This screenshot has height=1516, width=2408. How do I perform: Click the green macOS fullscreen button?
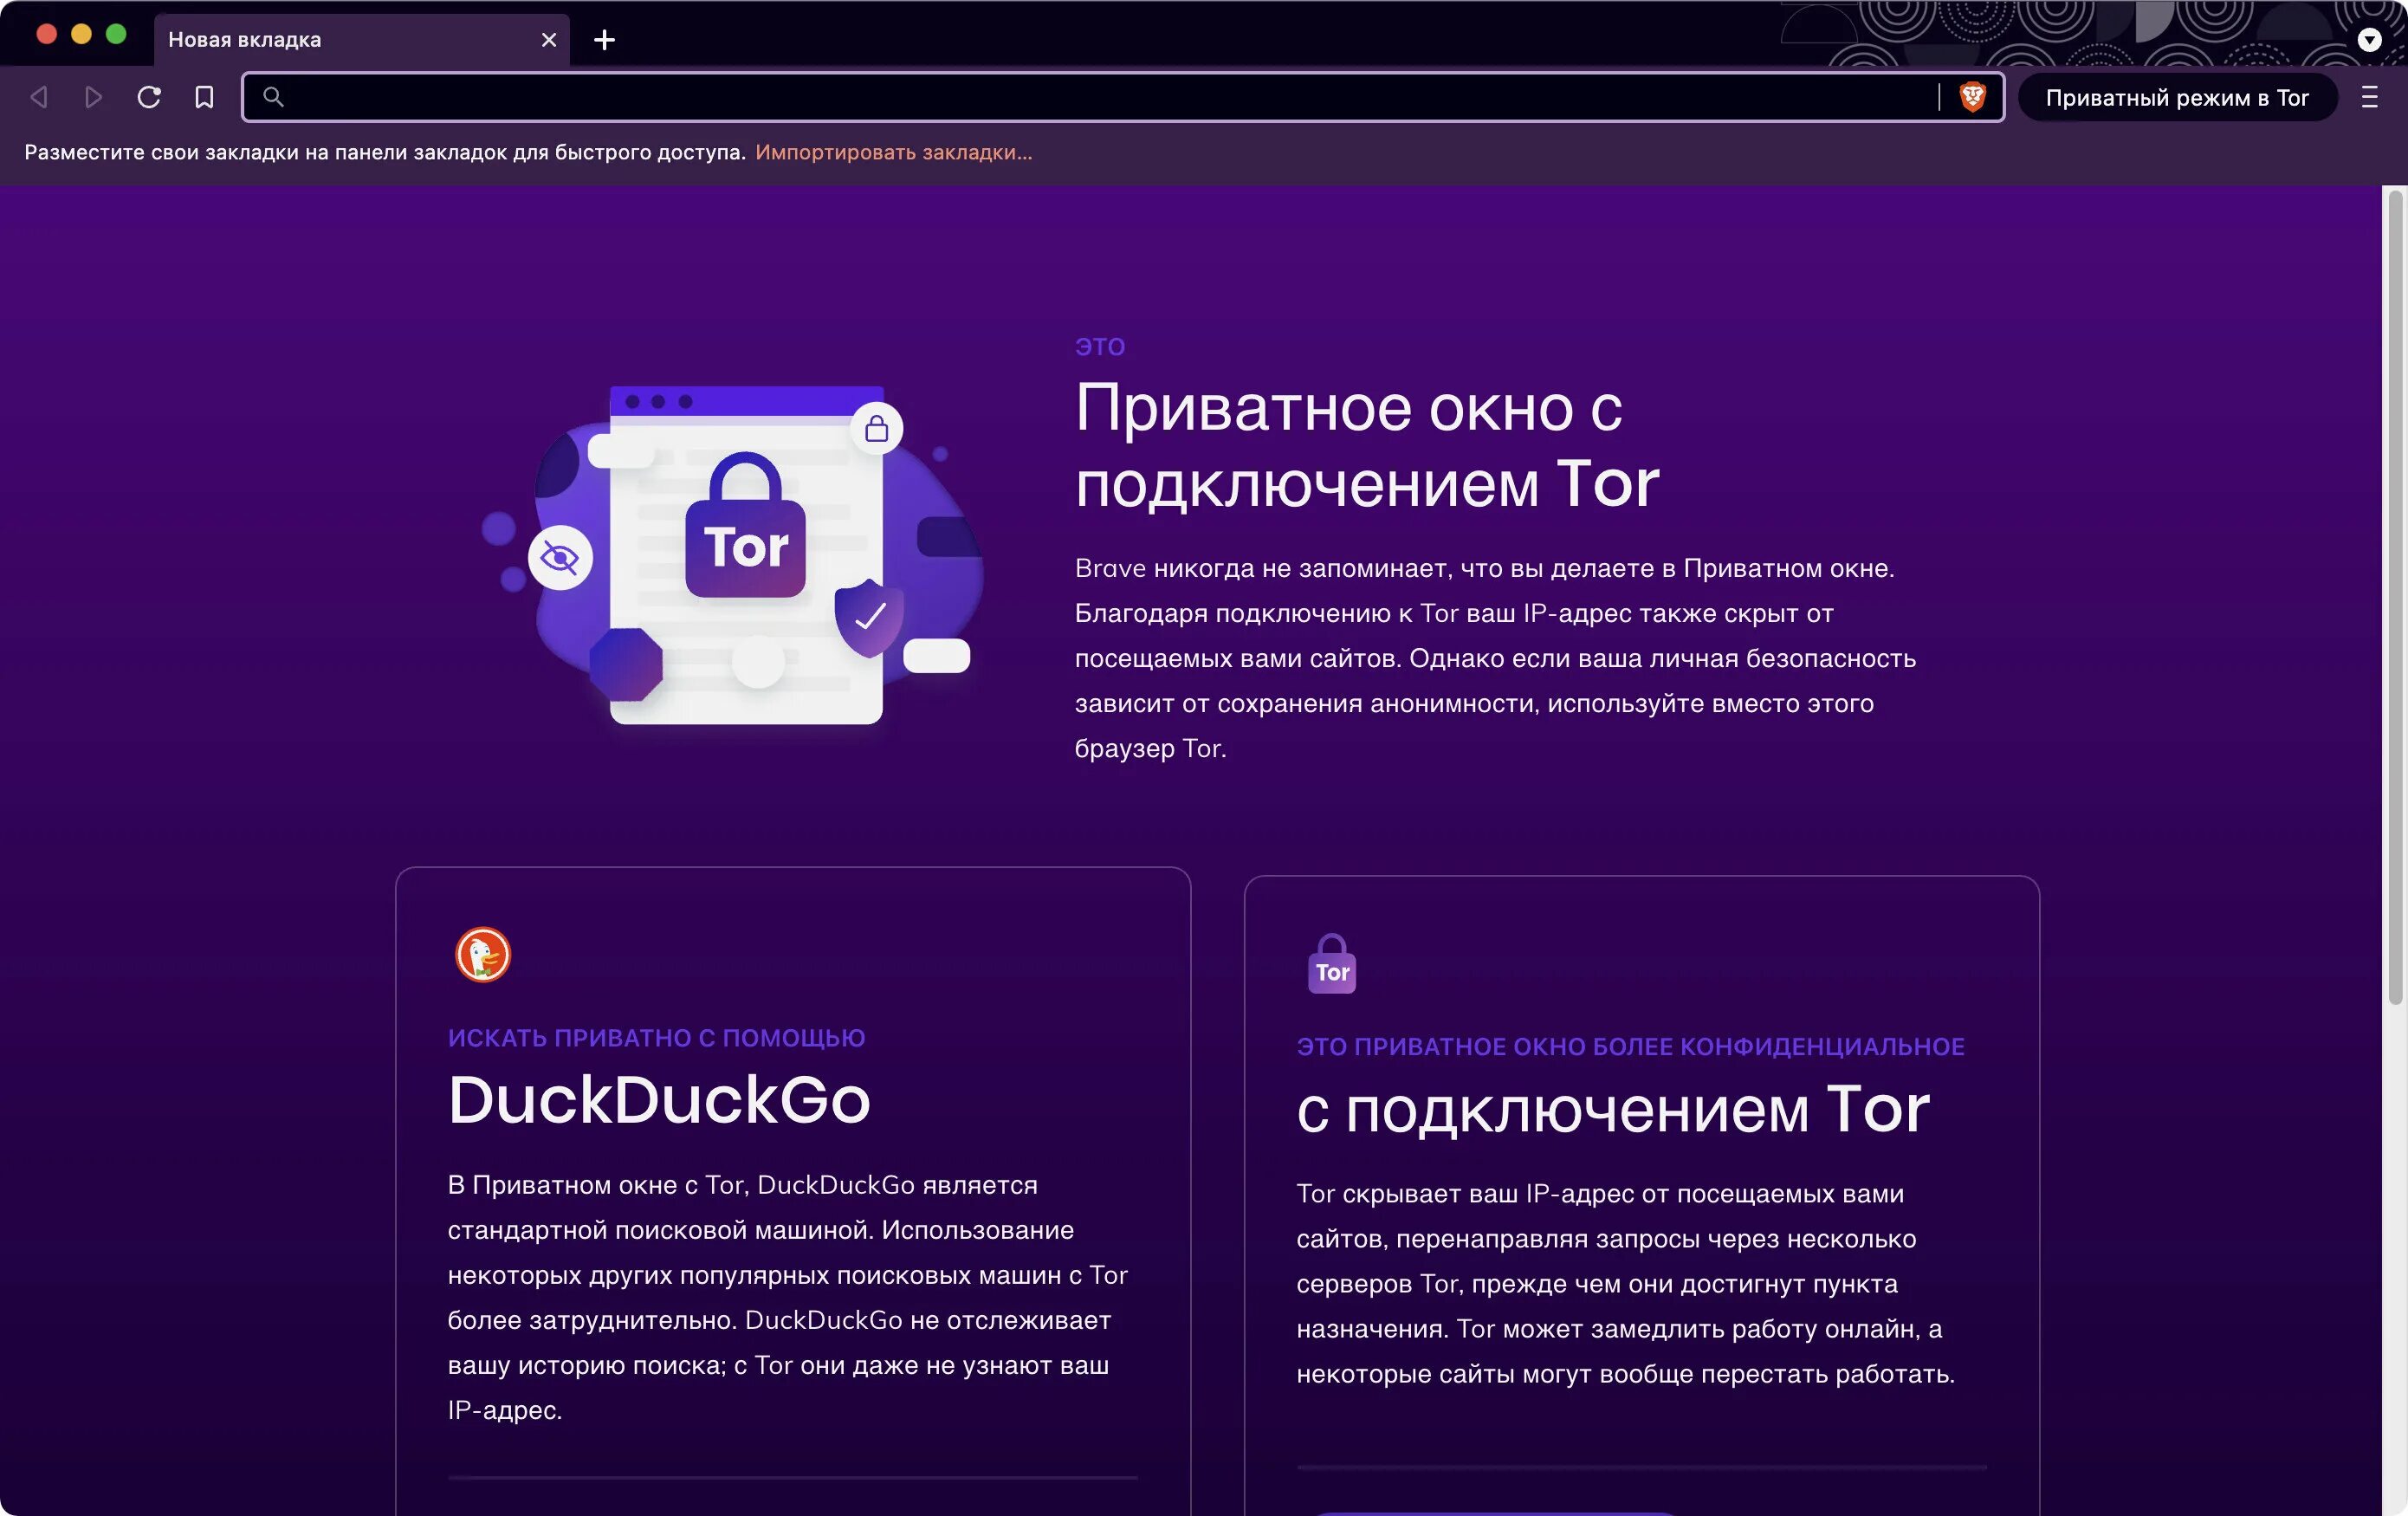[116, 34]
